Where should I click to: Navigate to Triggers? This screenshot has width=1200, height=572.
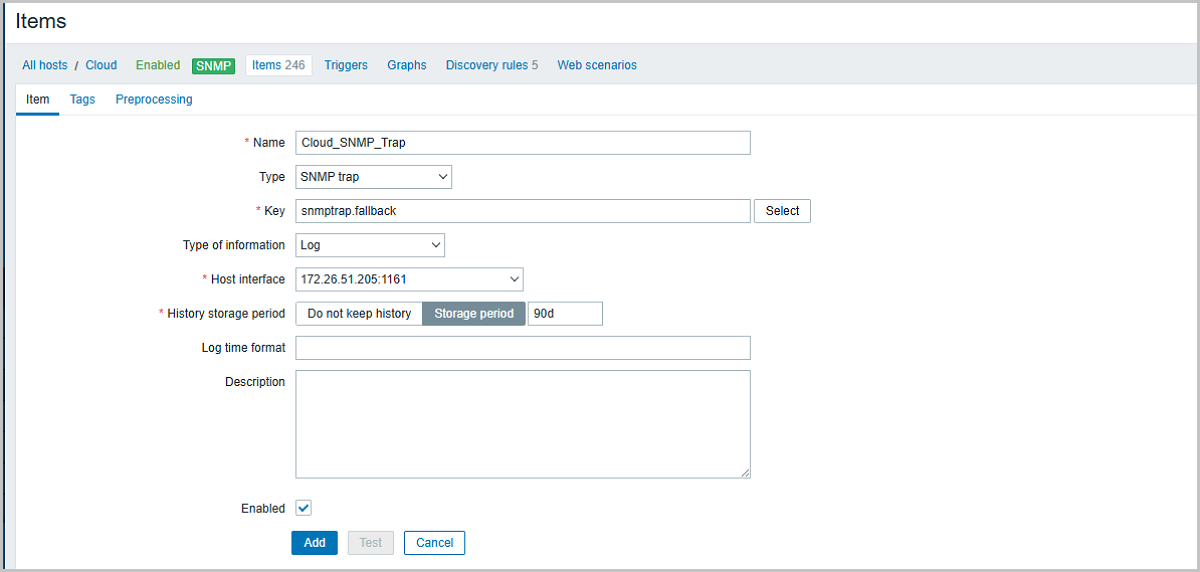pos(346,66)
